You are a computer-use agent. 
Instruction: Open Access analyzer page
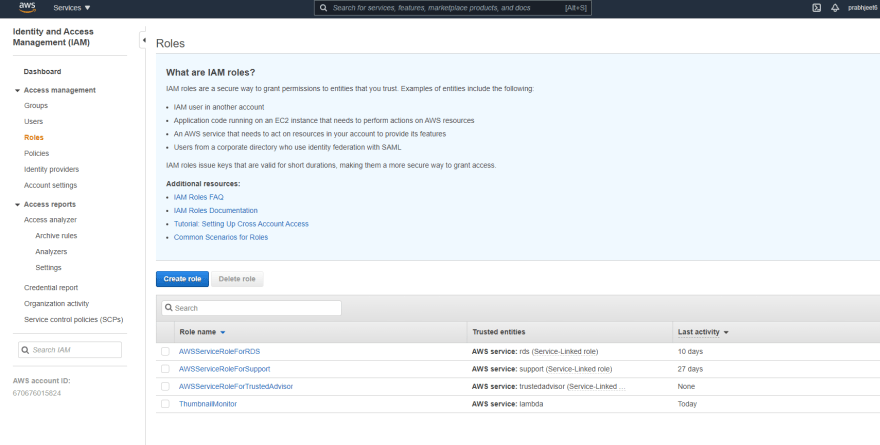coord(51,220)
